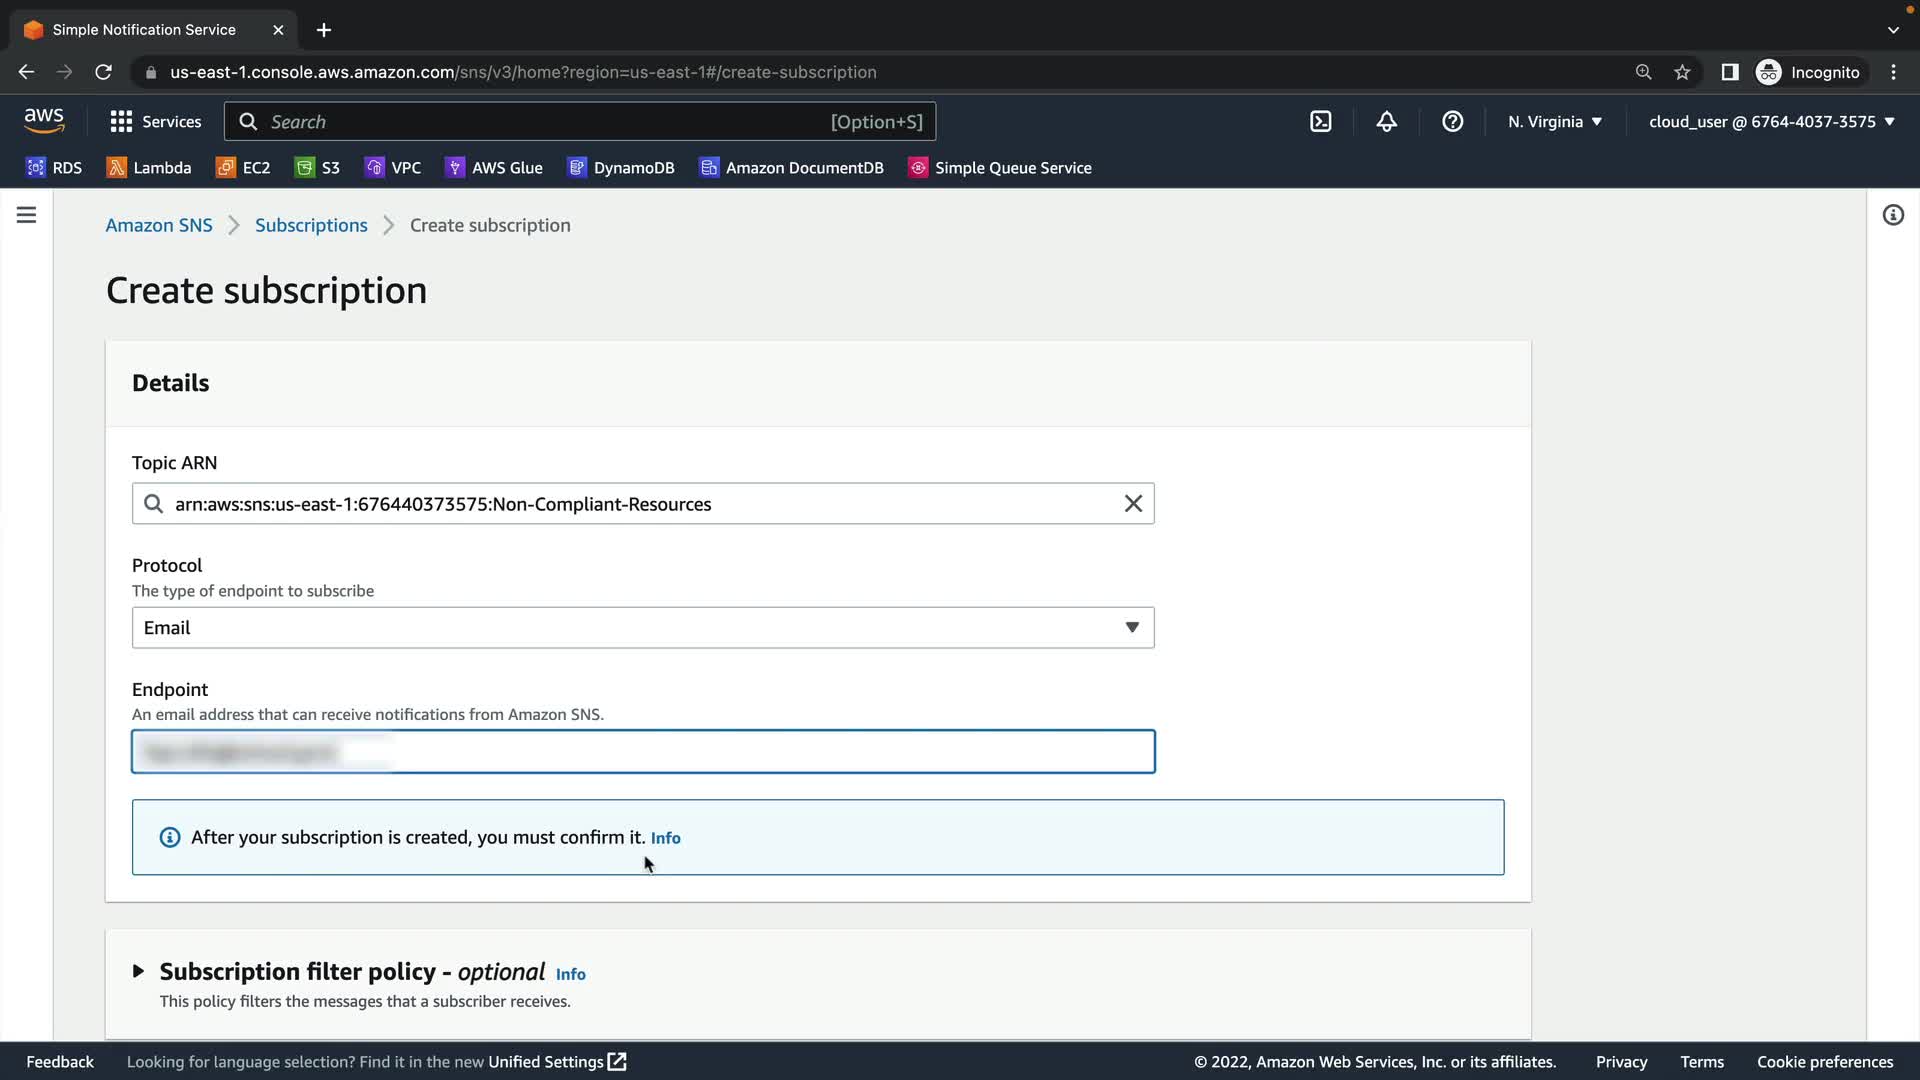Image resolution: width=1920 pixels, height=1080 pixels.
Task: Expand the Subscription filter policy section
Action: (x=139, y=971)
